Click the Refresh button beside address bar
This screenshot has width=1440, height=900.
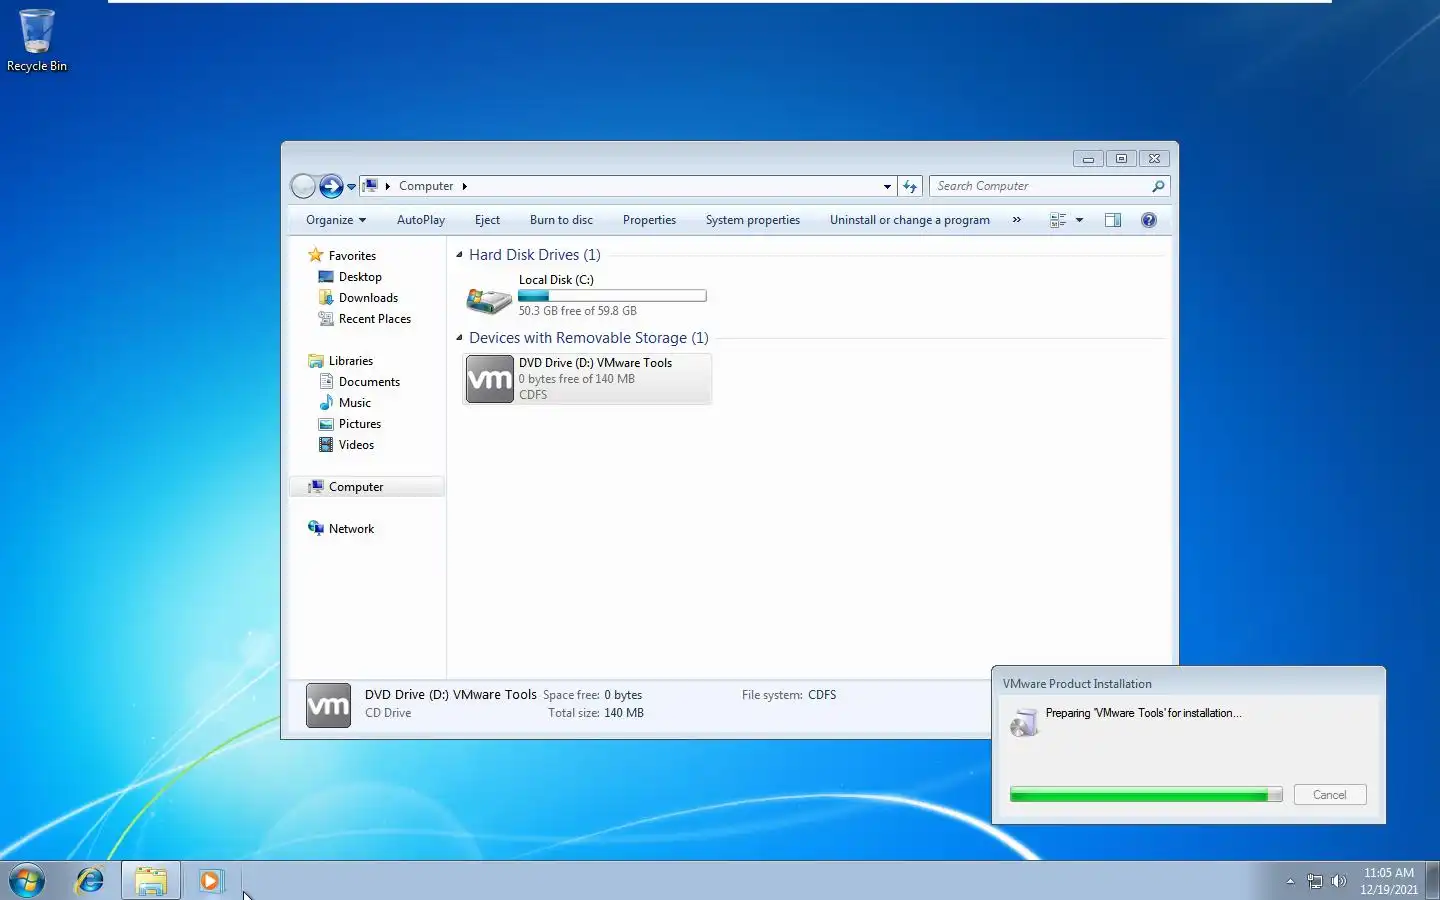pyautogui.click(x=910, y=186)
